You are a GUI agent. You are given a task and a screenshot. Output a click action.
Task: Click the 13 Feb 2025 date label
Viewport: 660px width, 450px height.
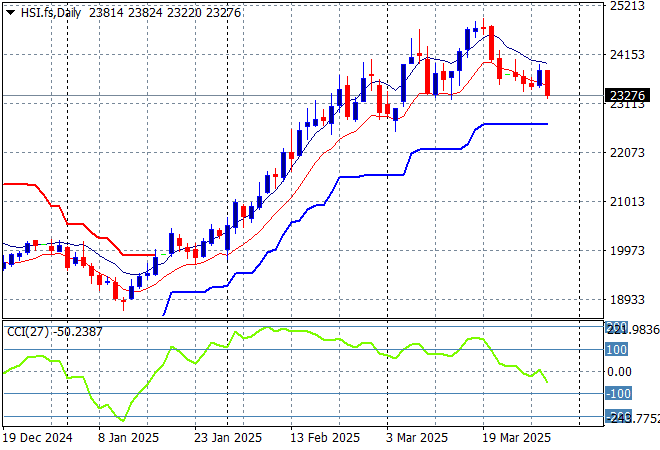(325, 438)
